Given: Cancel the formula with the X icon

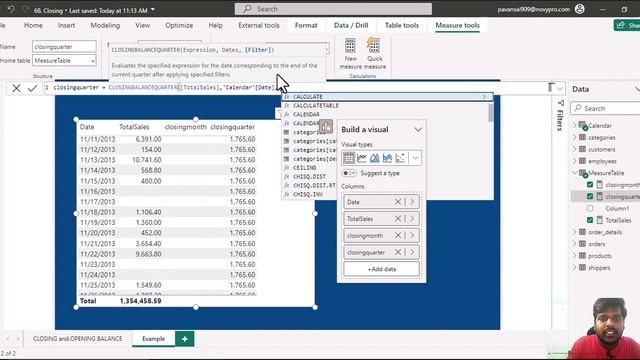Looking at the screenshot, I should (x=16, y=88).
